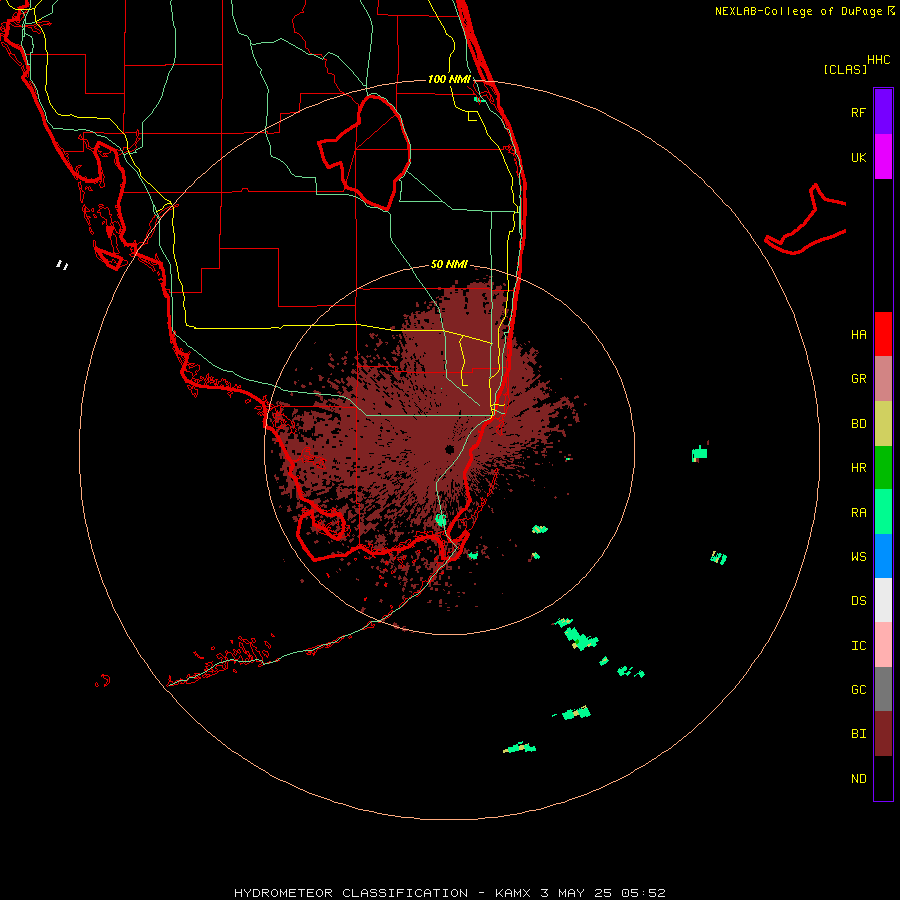Select the BD yellow legend swatch
Viewport: 900px width, 900px height.
pos(883,424)
